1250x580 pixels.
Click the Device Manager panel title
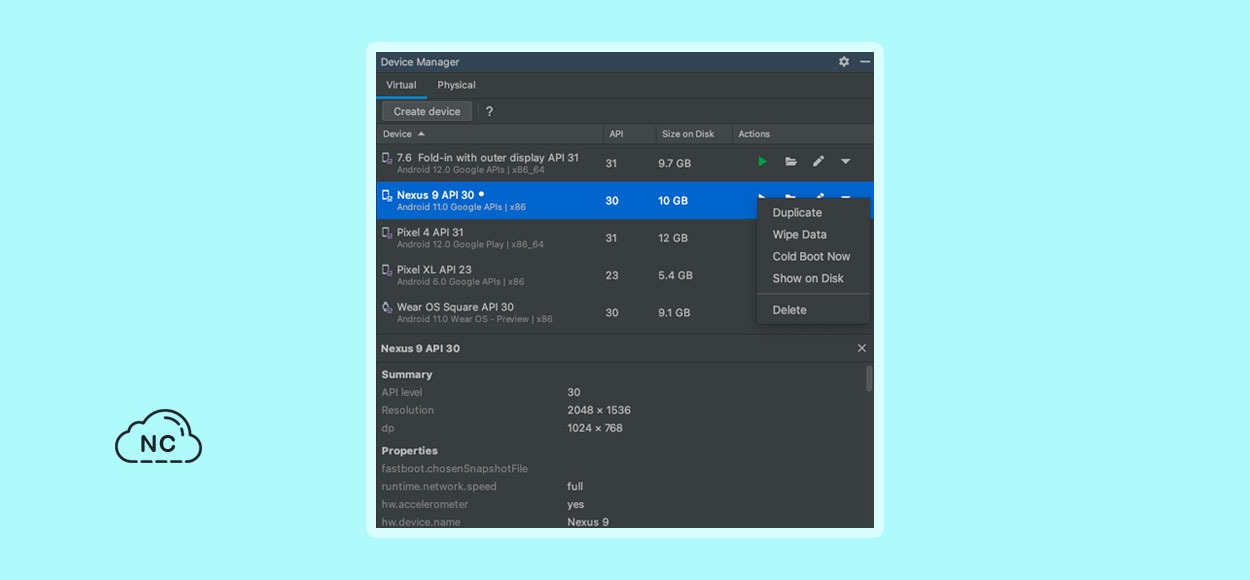[x=420, y=62]
